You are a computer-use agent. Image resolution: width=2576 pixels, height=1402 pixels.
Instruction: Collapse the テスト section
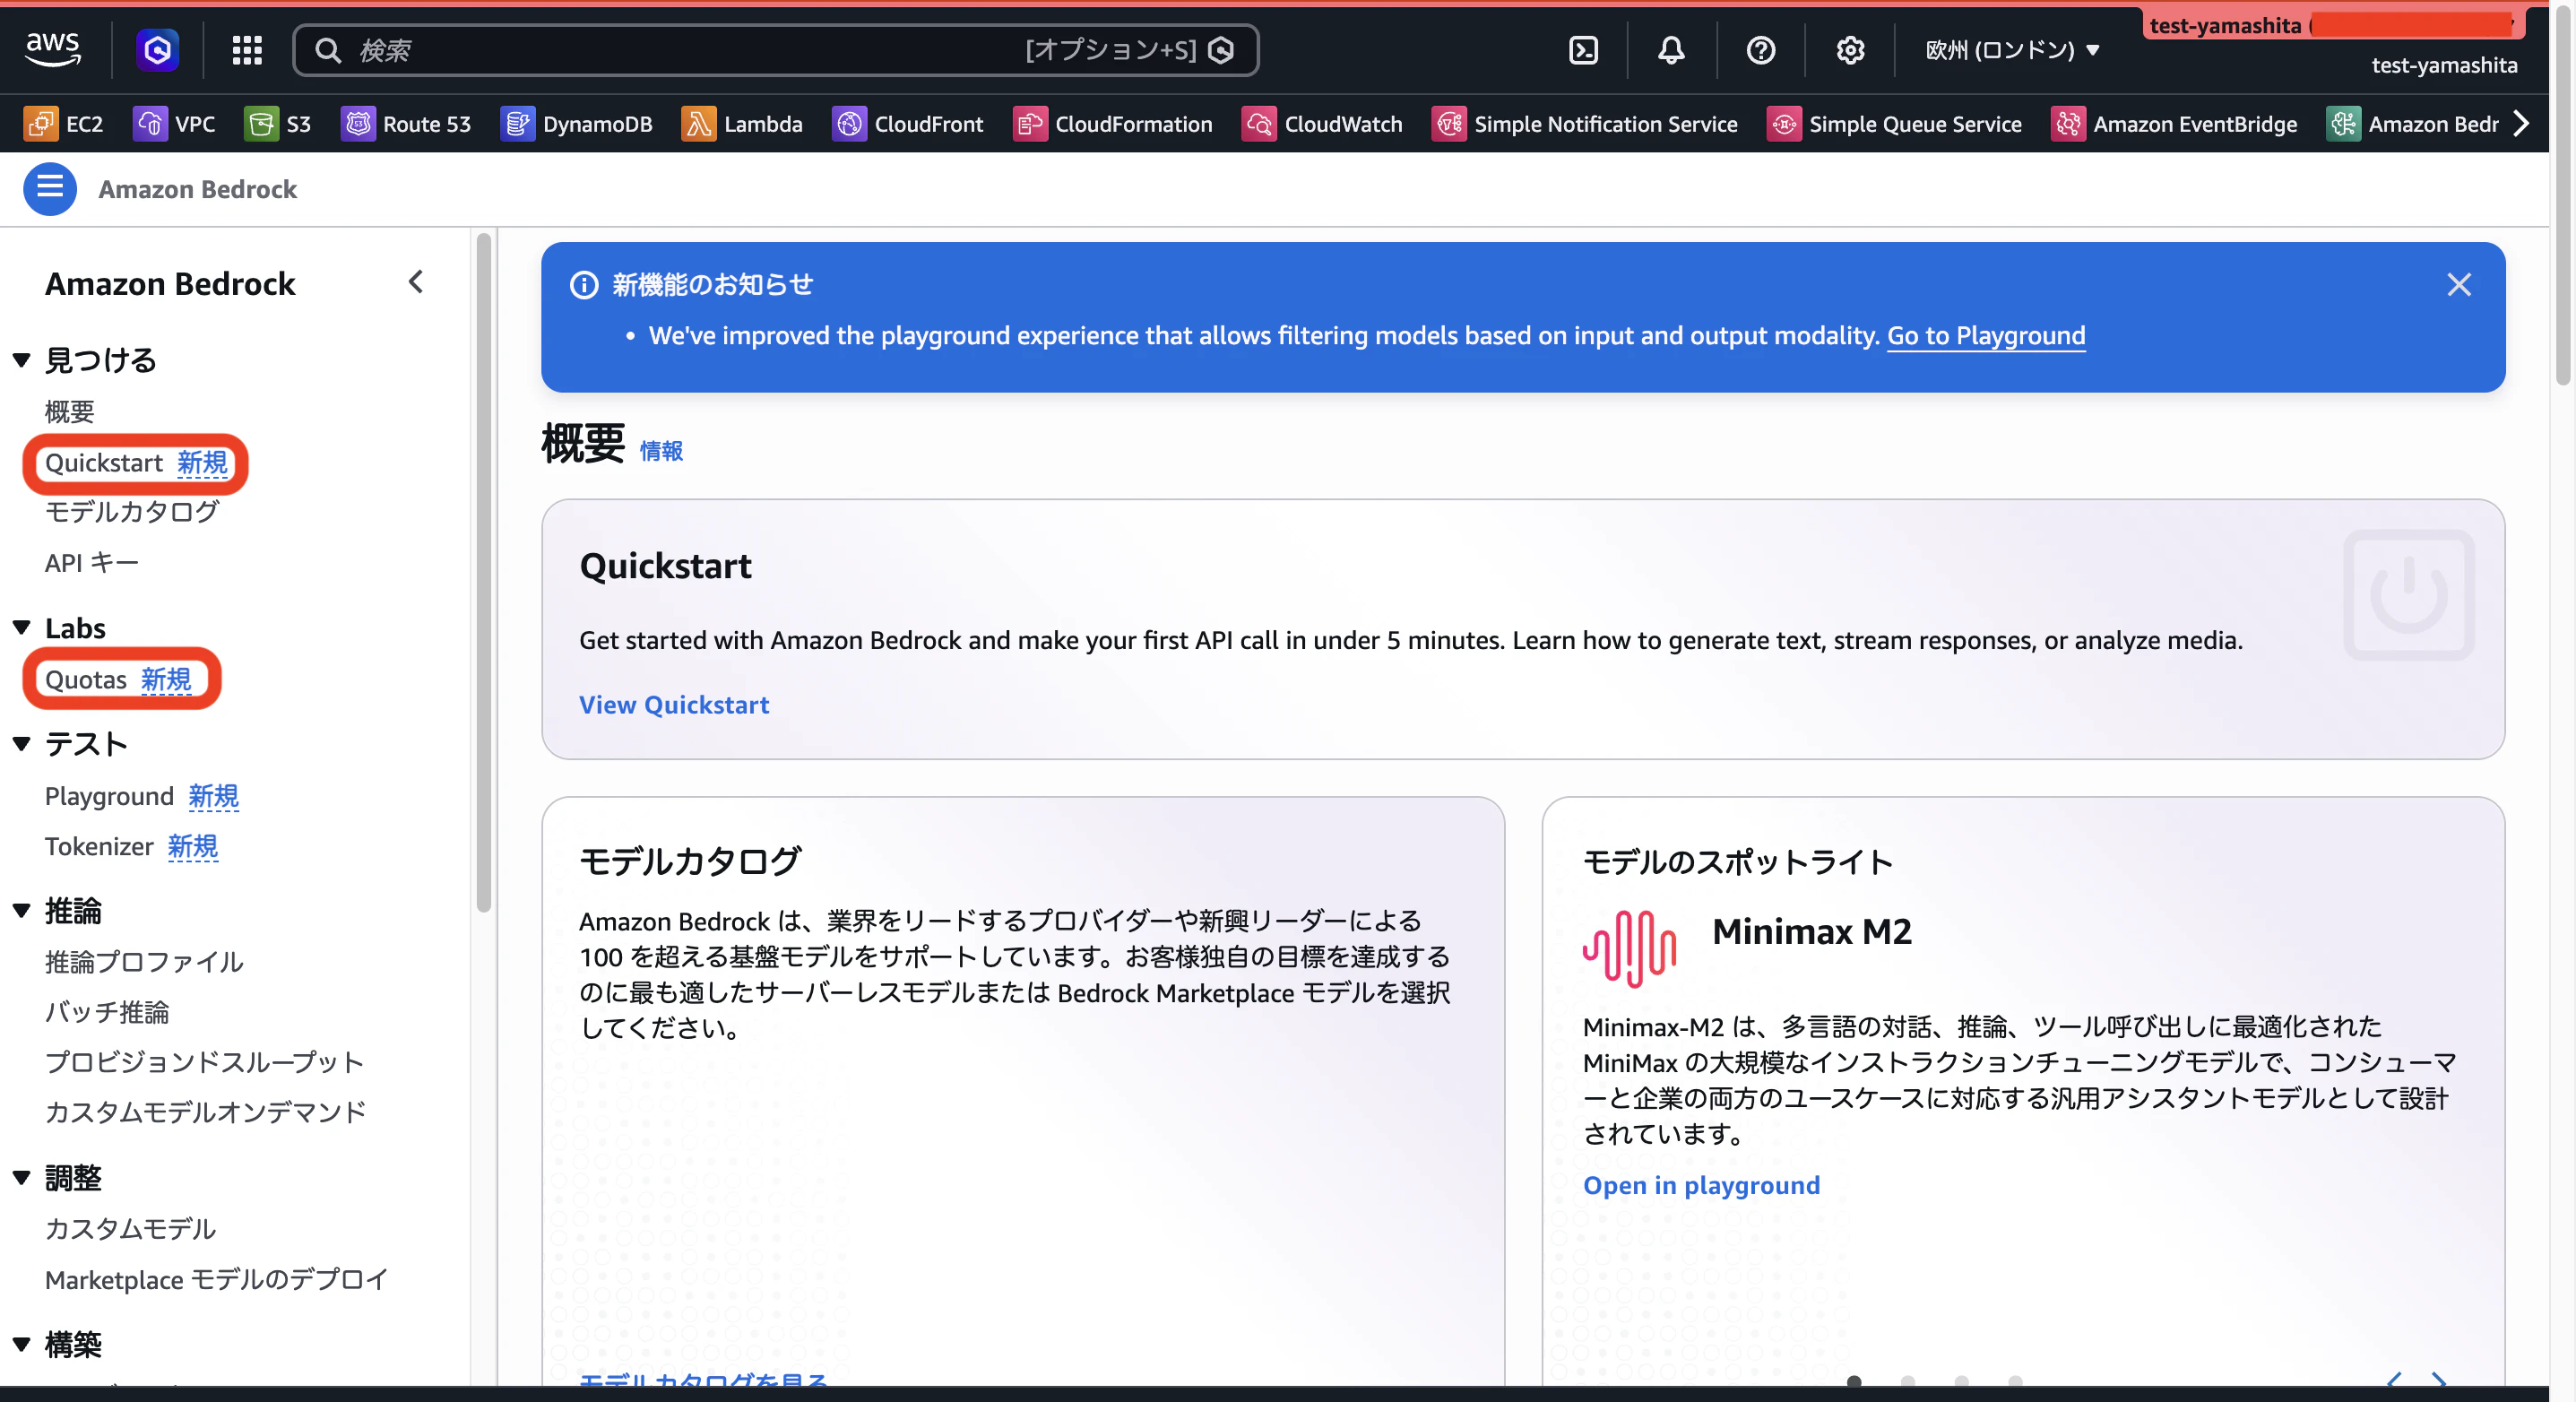click(21, 743)
